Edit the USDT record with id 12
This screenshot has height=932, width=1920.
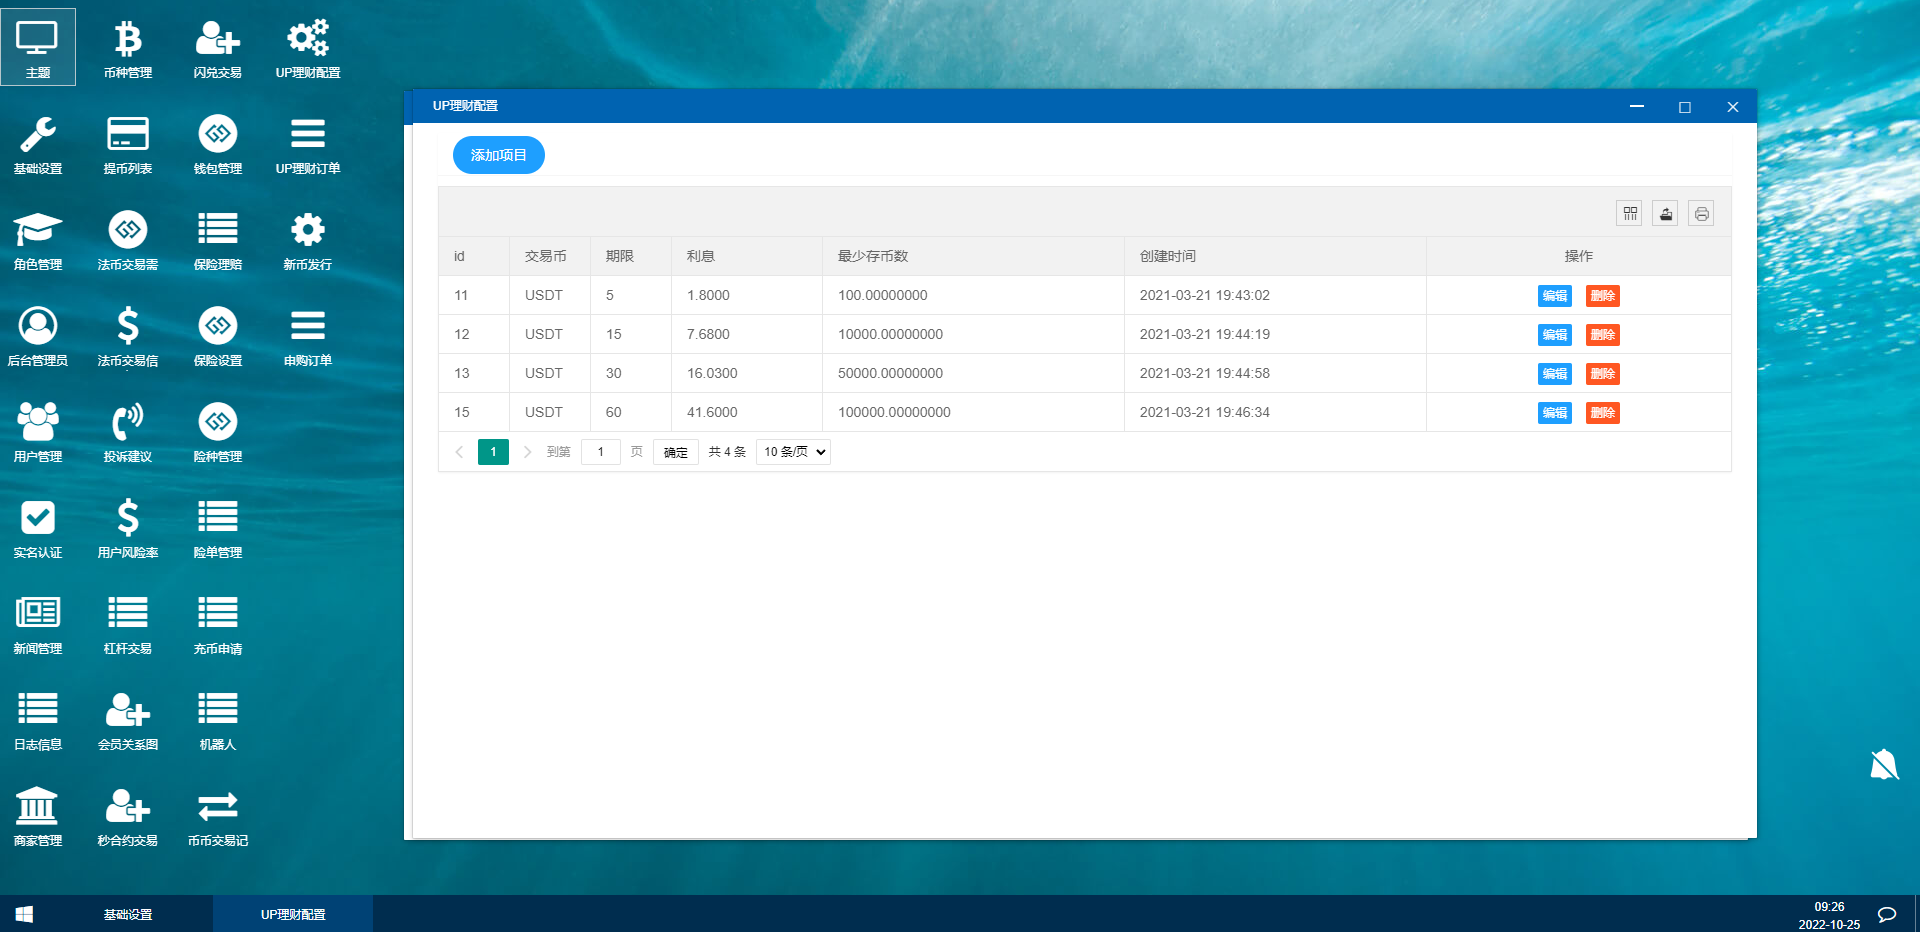point(1554,335)
